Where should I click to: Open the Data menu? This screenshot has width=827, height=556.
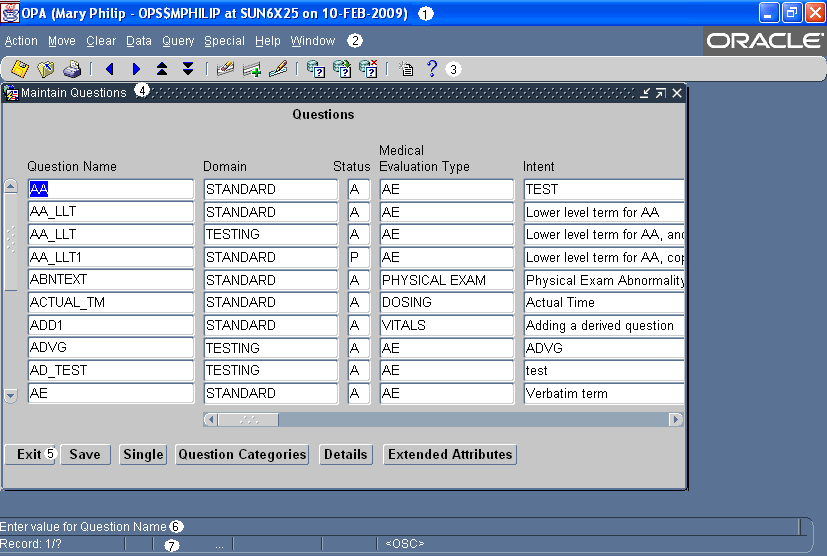pyautogui.click(x=139, y=41)
